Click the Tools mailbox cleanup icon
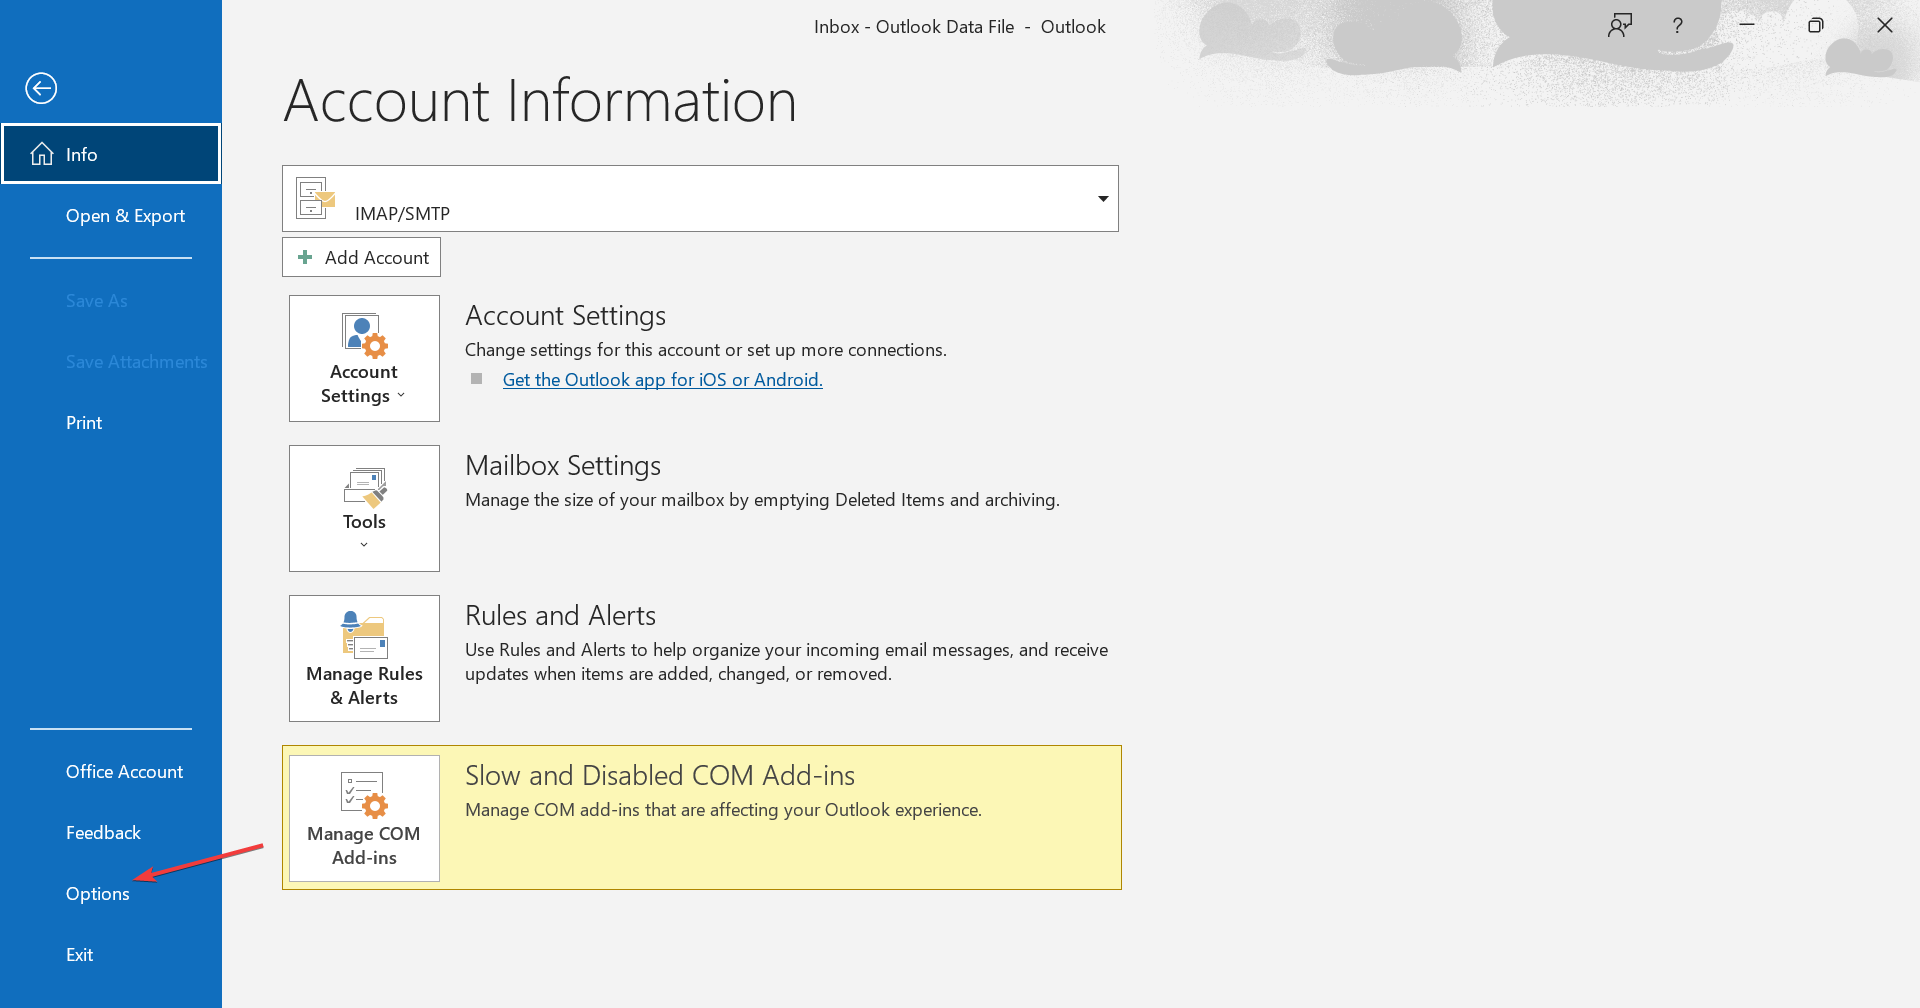Image resolution: width=1920 pixels, height=1008 pixels. [363, 487]
